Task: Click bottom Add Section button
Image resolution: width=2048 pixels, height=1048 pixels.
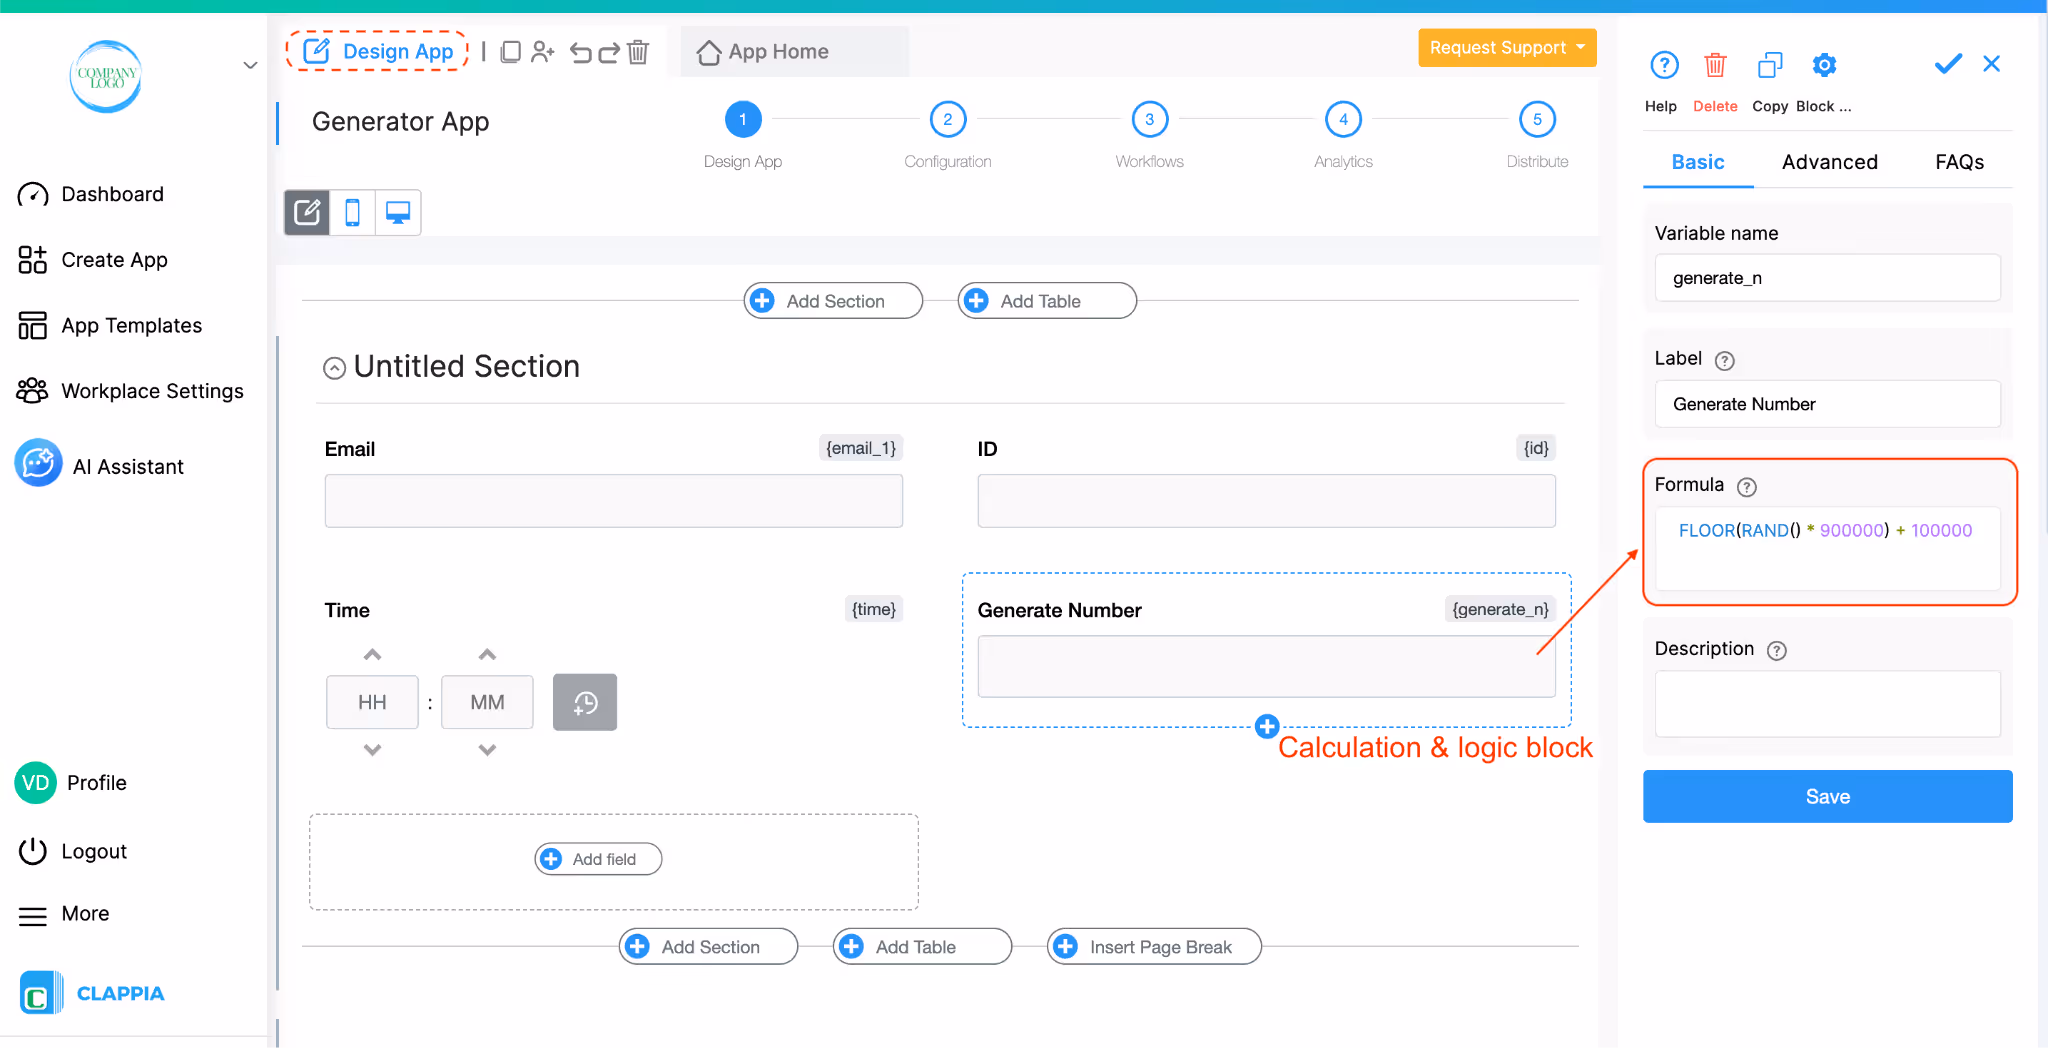Action: coord(708,947)
